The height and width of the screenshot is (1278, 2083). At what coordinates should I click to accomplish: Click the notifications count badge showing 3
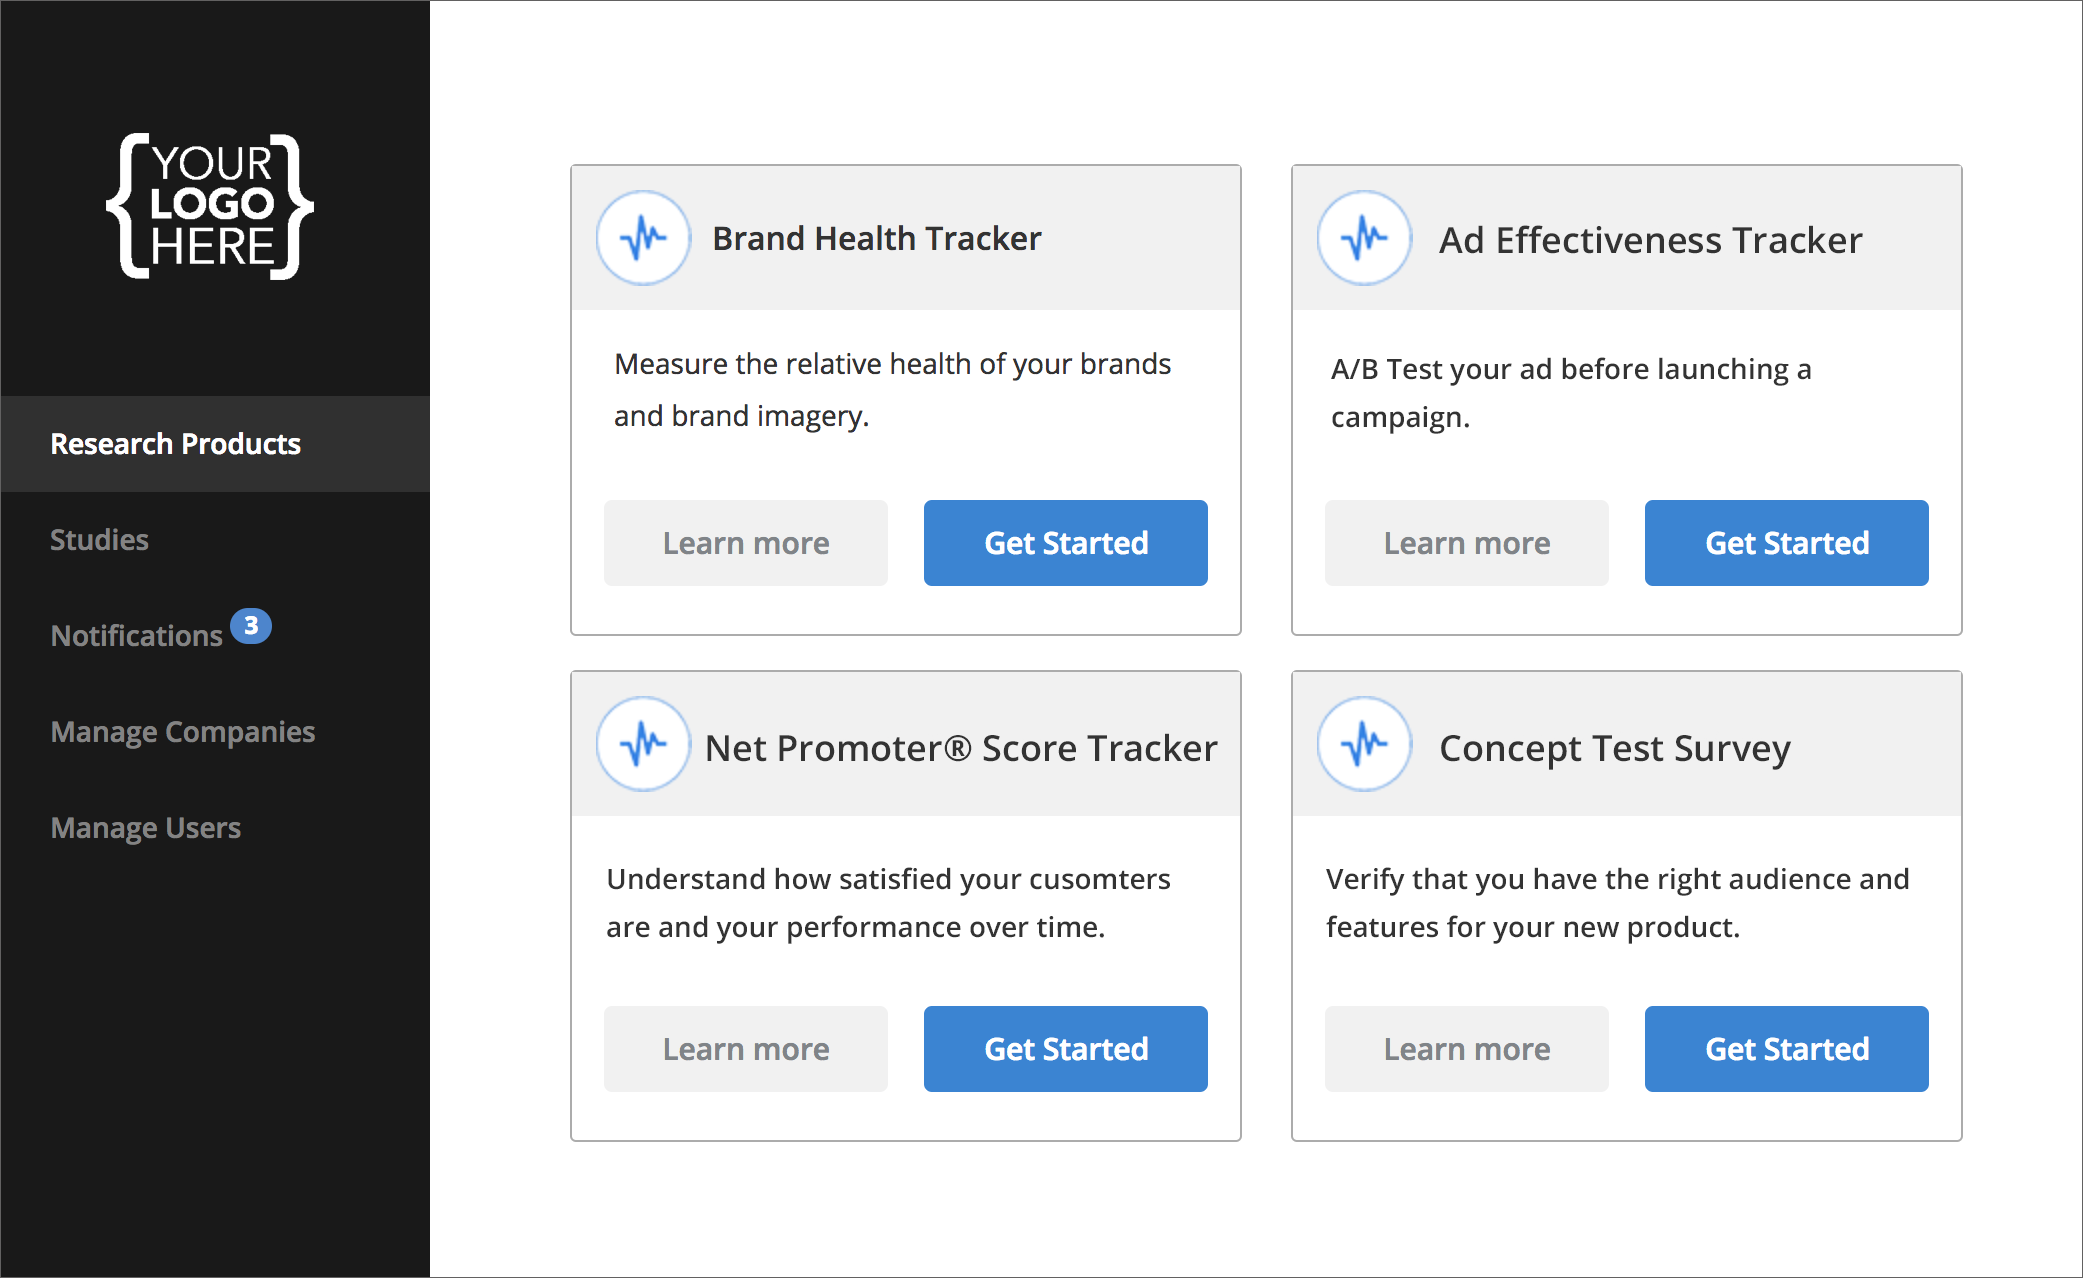coord(251,626)
